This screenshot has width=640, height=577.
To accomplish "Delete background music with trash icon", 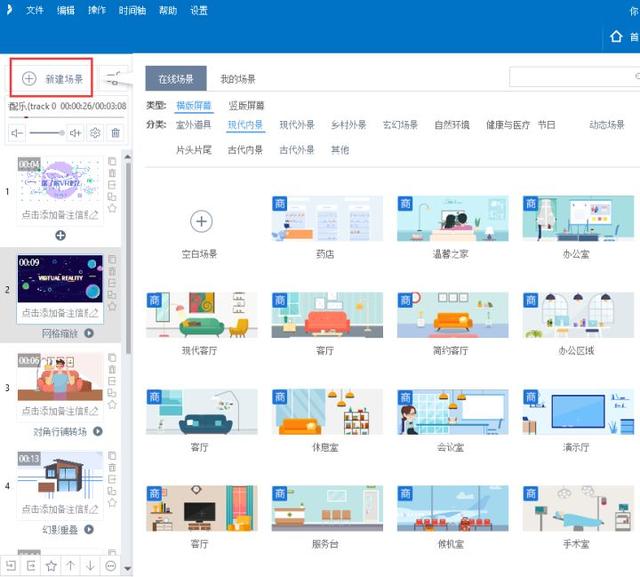I will (115, 132).
